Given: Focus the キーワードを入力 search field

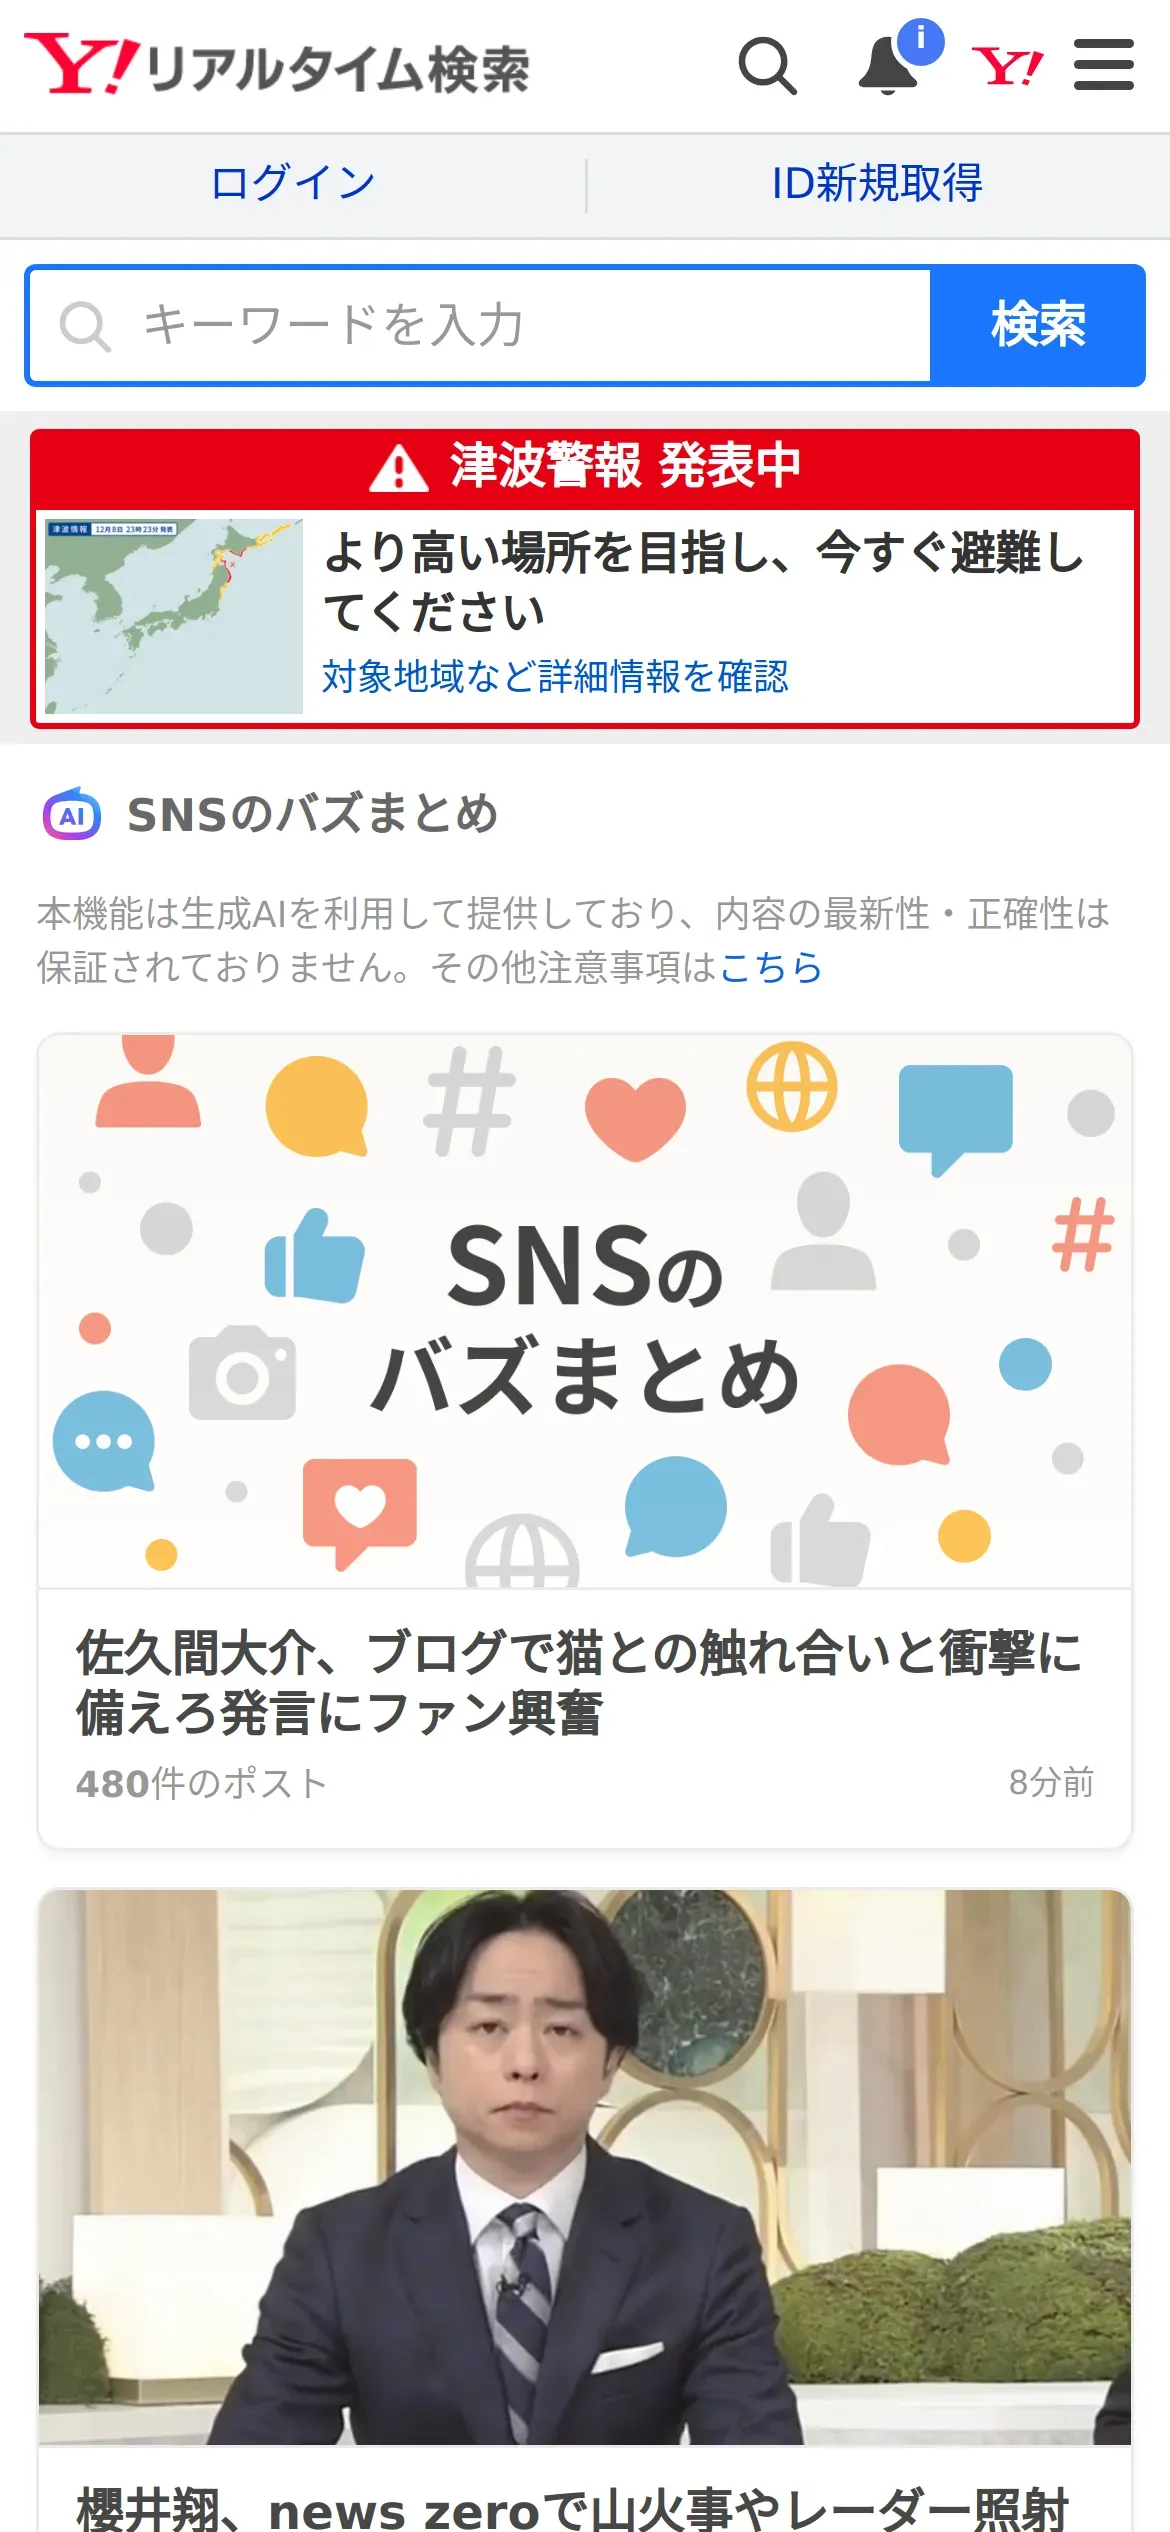Looking at the screenshot, I should 479,325.
